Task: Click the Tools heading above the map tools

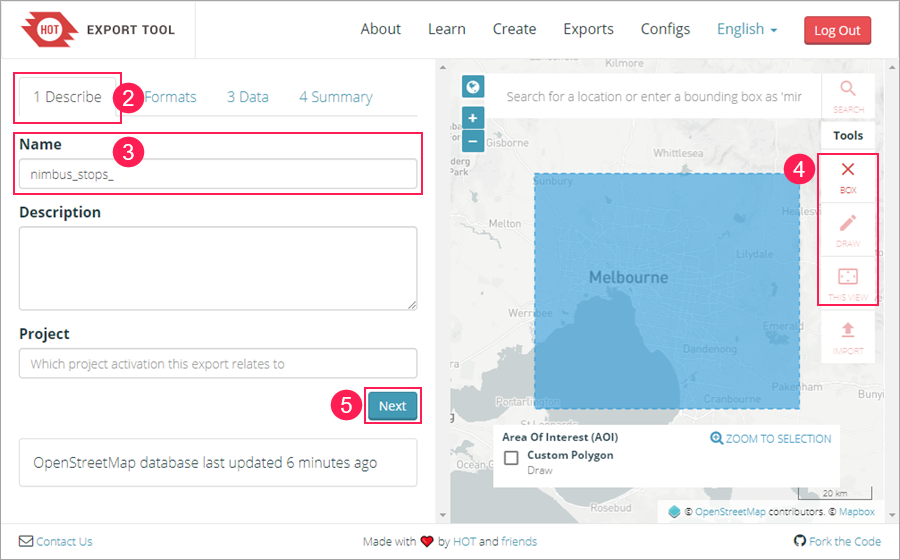Action: coord(848,135)
